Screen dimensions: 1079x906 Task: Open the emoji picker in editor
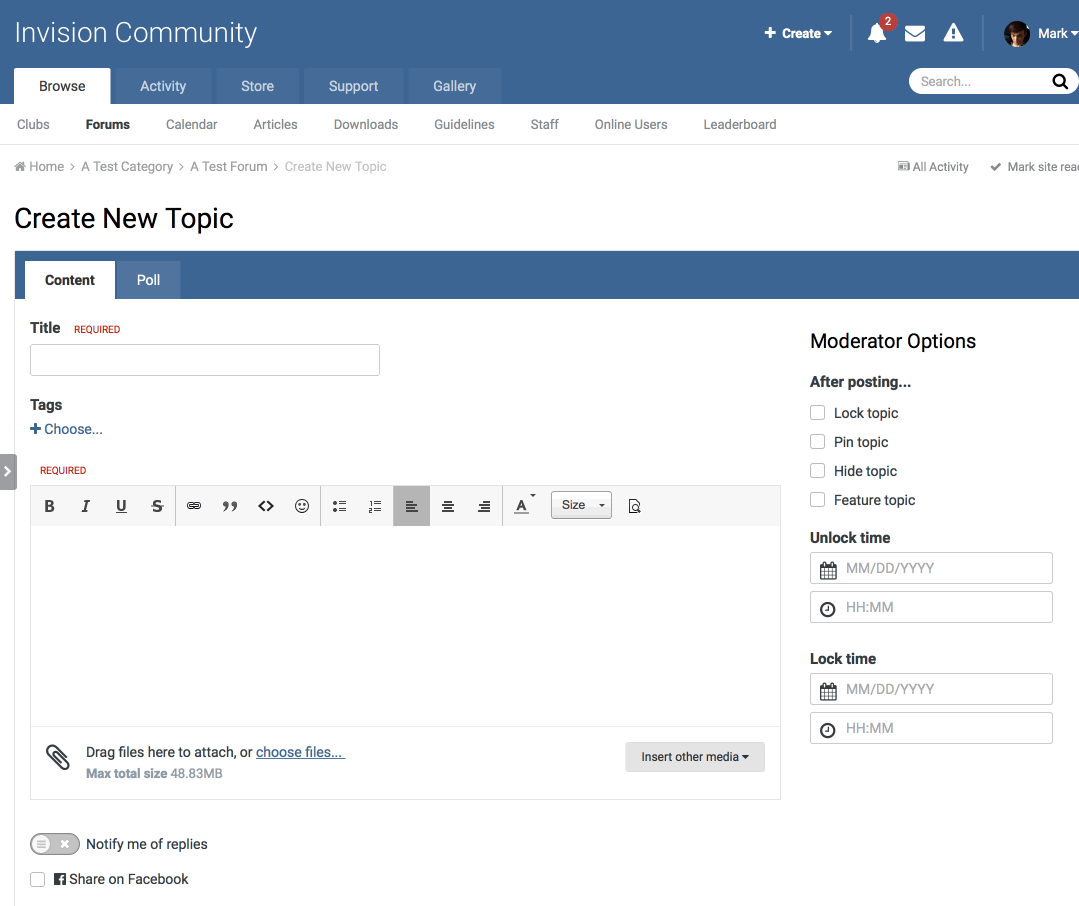point(302,506)
